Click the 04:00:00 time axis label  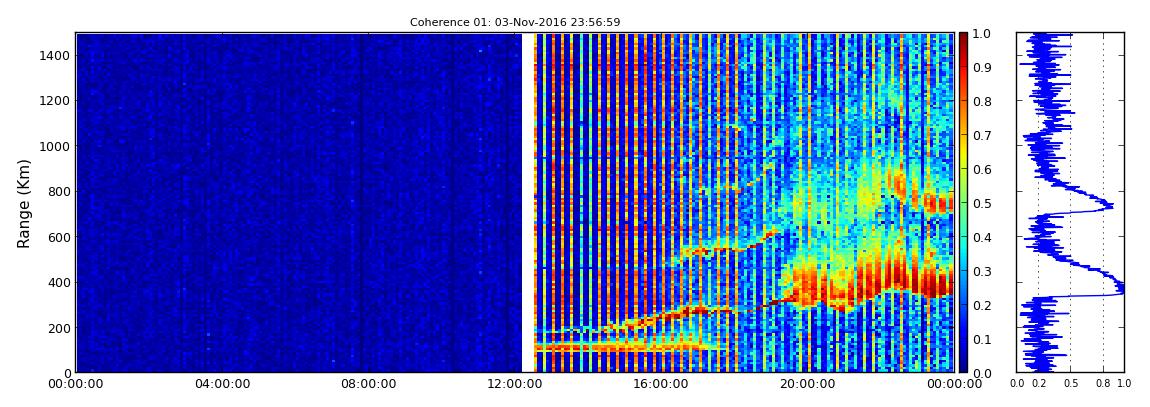[222, 384]
